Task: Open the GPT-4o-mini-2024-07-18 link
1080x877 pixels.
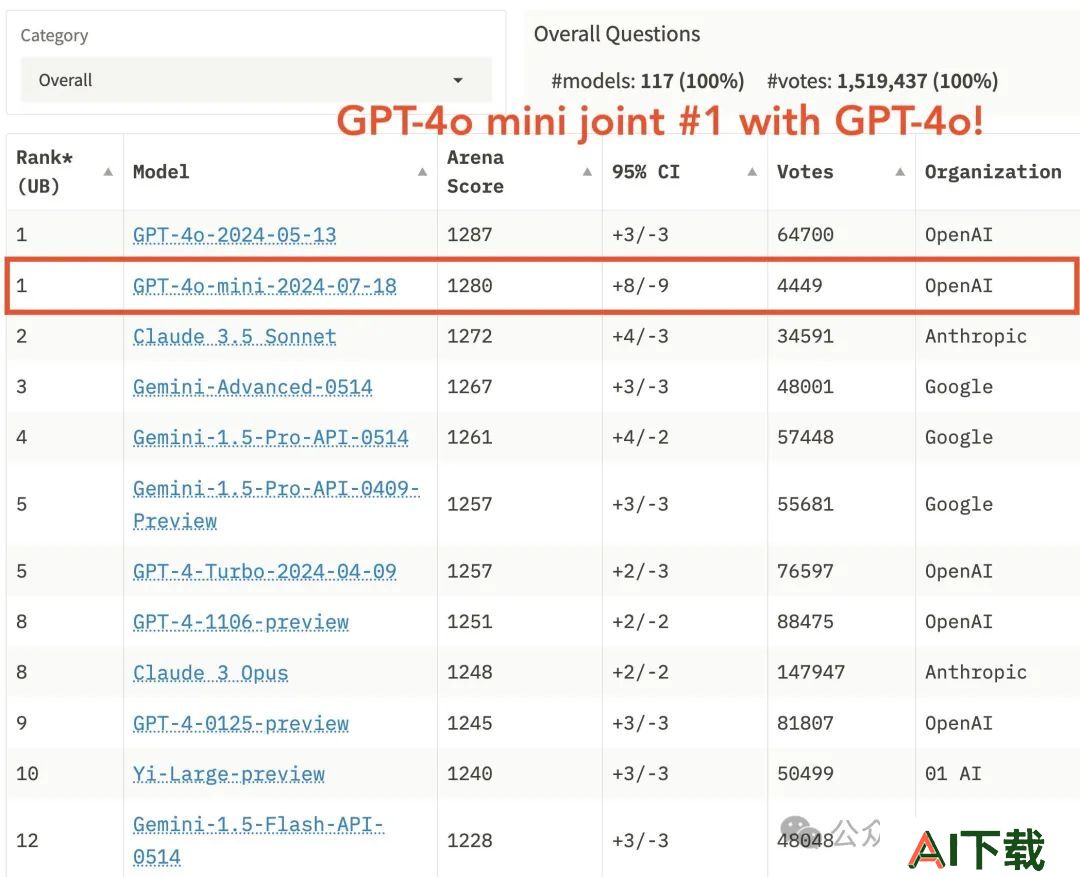Action: 264,286
